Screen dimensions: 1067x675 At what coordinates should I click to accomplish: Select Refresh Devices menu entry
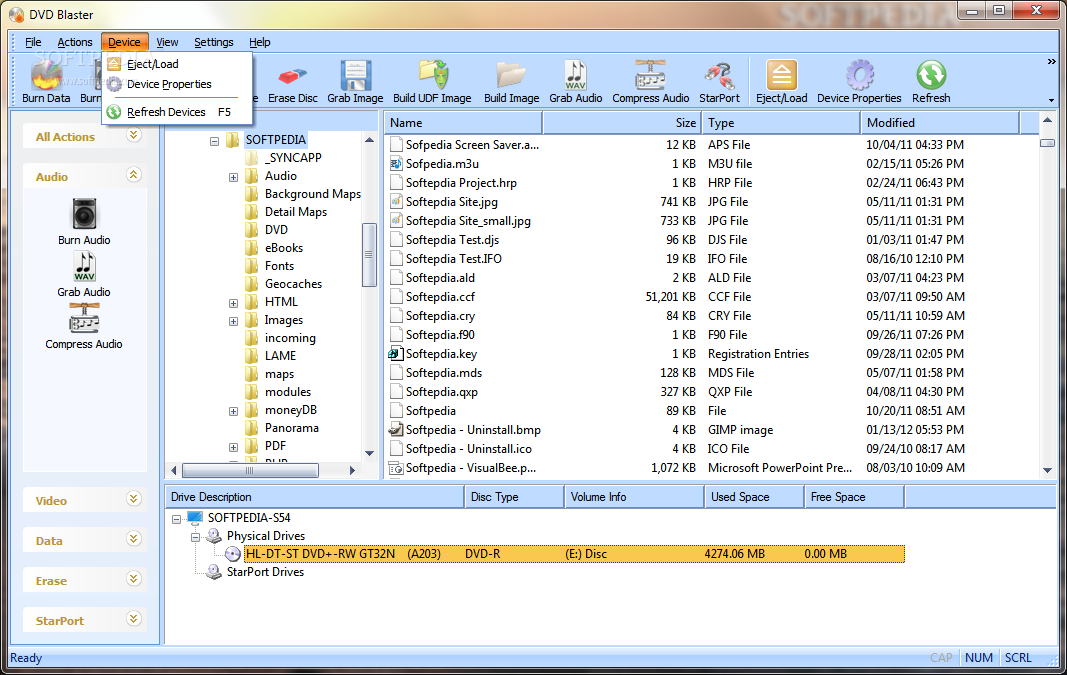pyautogui.click(x=177, y=112)
